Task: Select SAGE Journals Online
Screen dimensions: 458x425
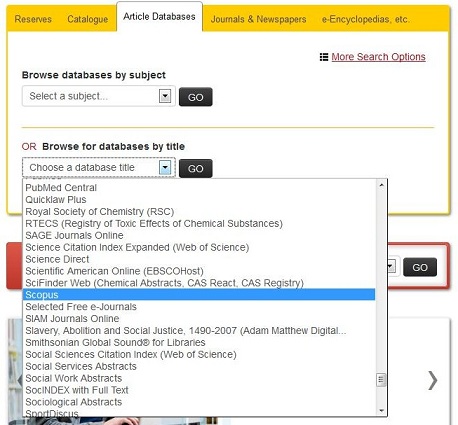Action: [199, 235]
